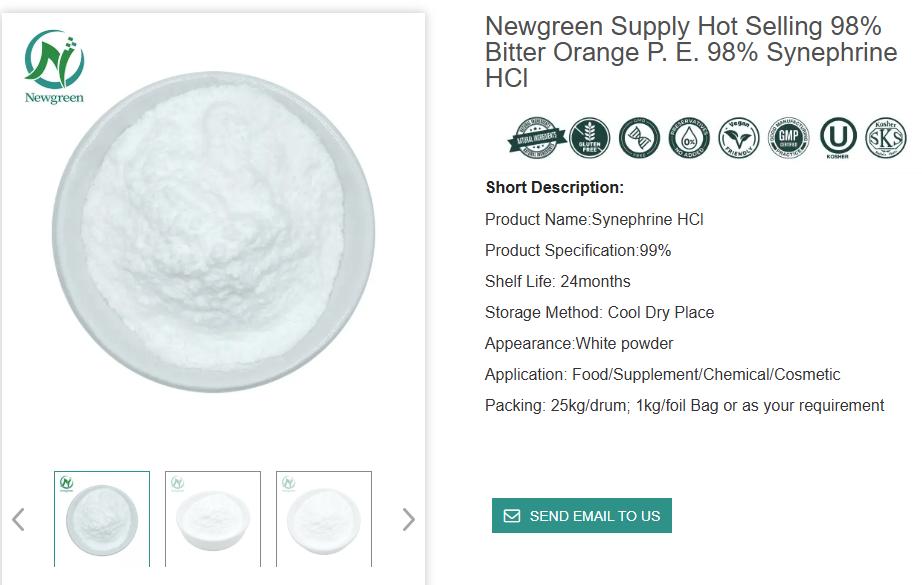Click the Gluten Free badge
922x585 pixels.
click(x=590, y=138)
